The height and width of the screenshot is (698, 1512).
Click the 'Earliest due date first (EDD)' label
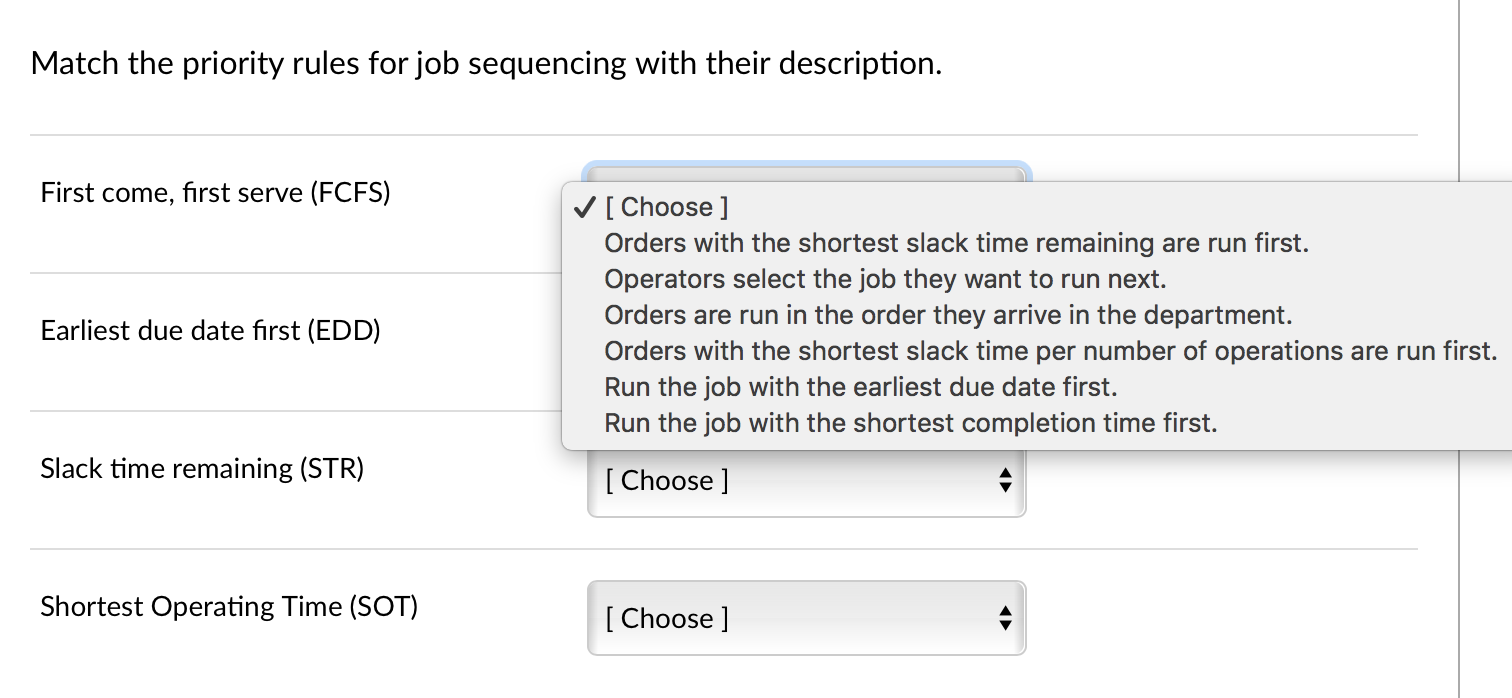(210, 330)
